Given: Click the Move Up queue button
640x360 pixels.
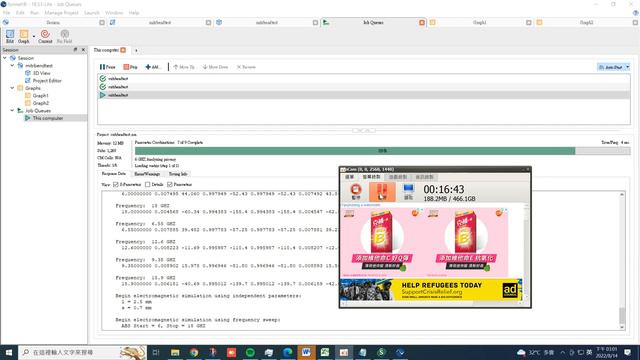Looking at the screenshot, I should [184, 67].
